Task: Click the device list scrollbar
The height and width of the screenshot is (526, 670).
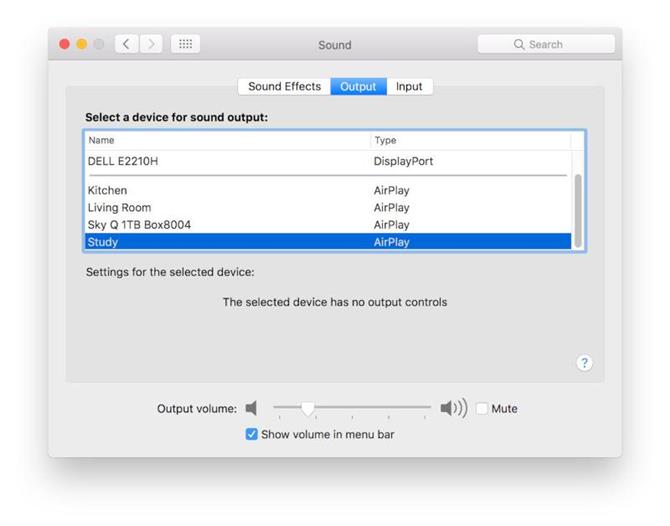Action: coord(578,211)
